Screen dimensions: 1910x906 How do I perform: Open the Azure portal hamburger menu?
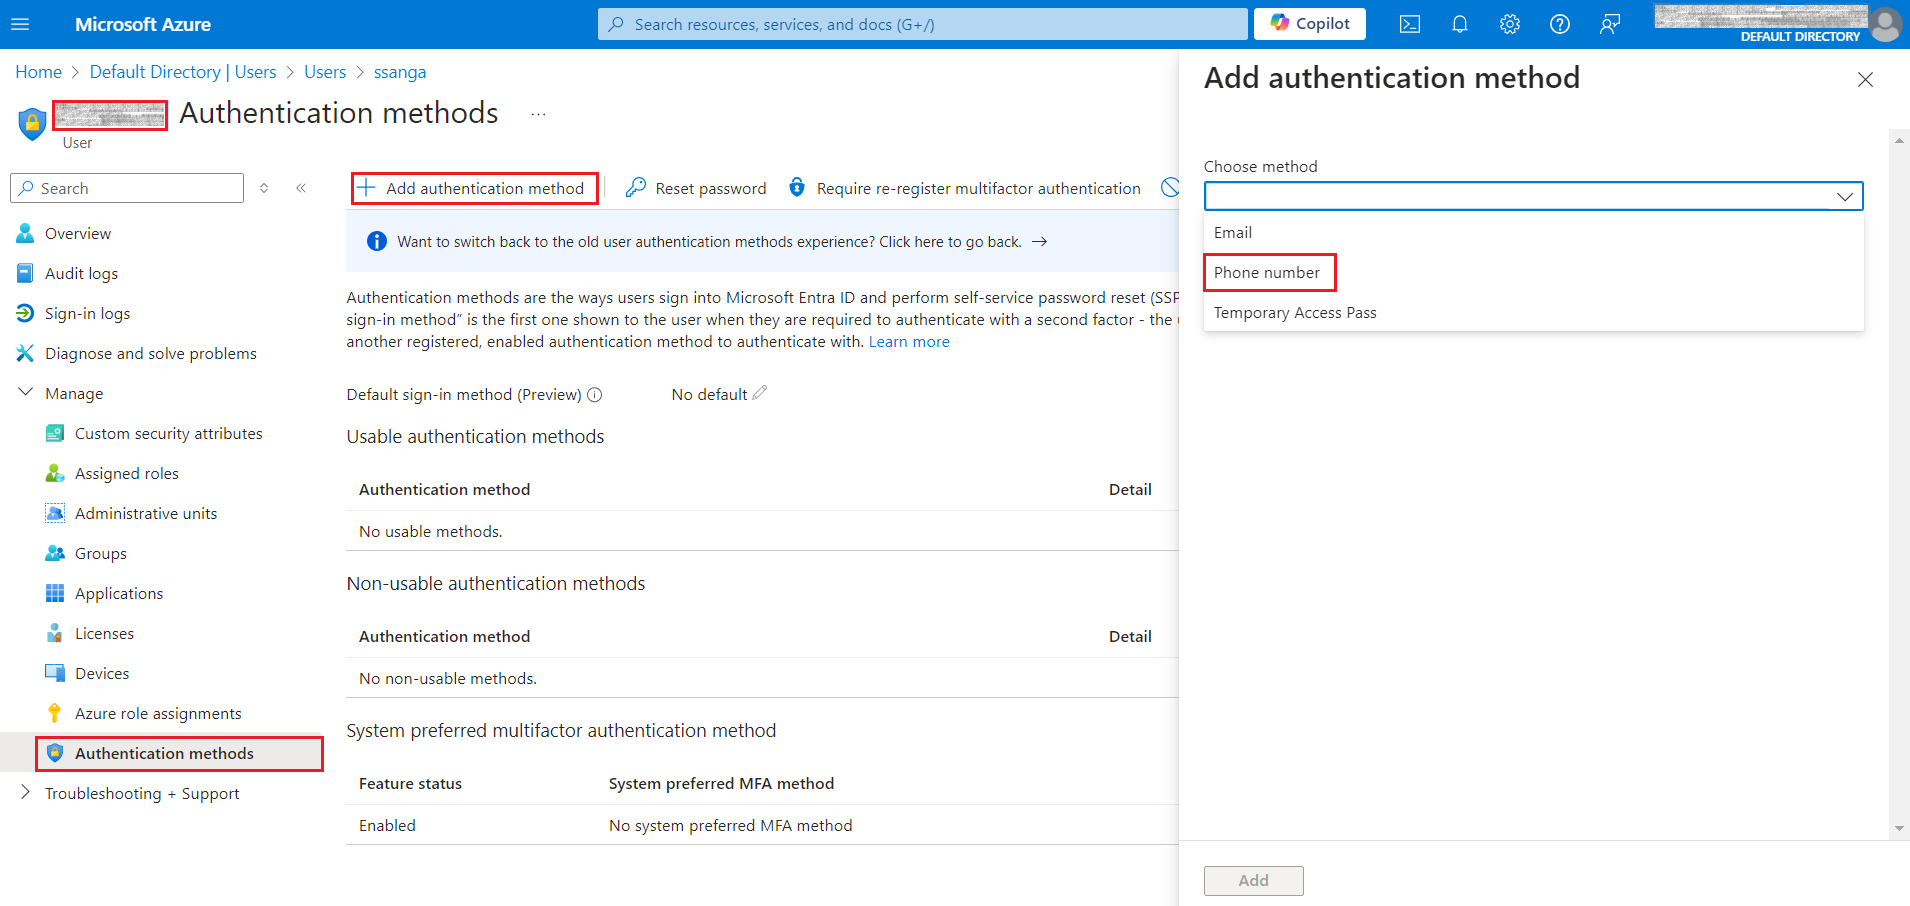tap(20, 24)
